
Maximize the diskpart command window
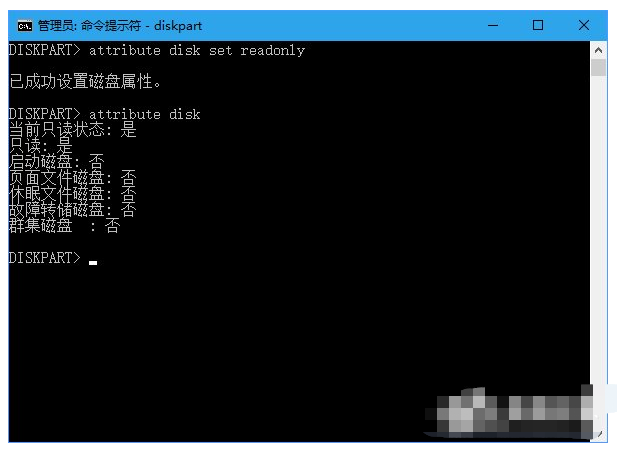pos(538,26)
